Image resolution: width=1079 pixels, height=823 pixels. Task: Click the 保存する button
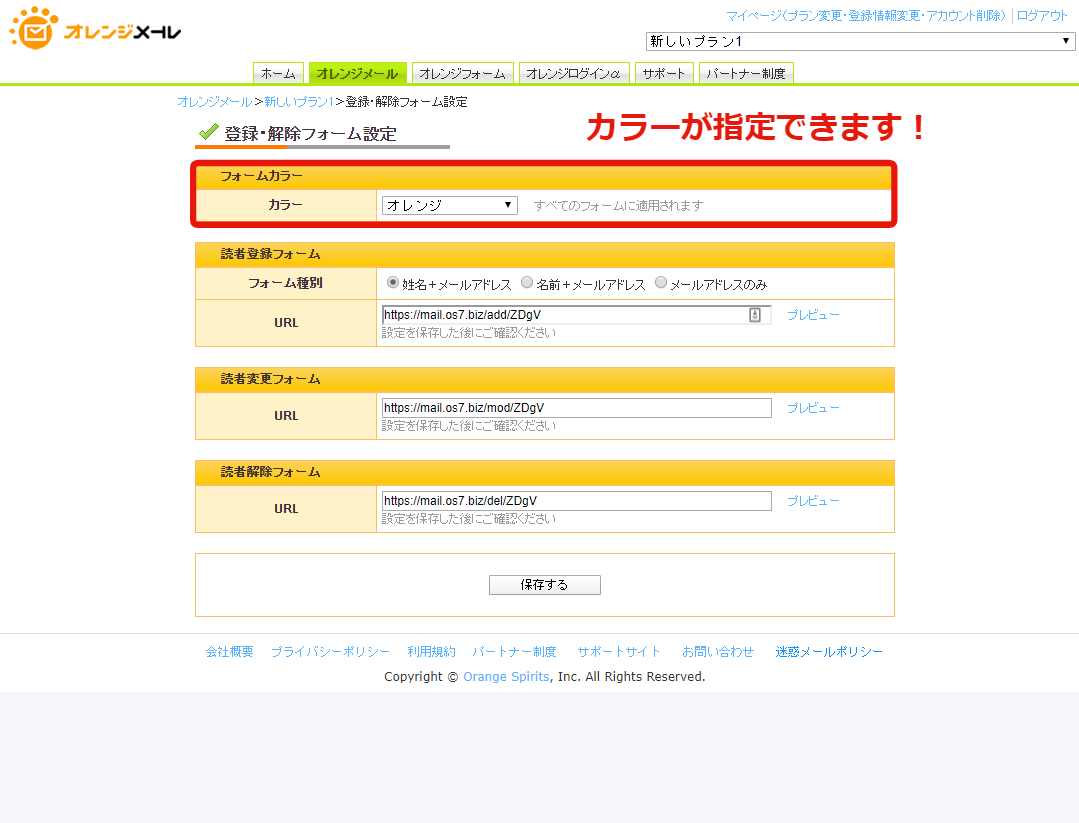pos(544,585)
